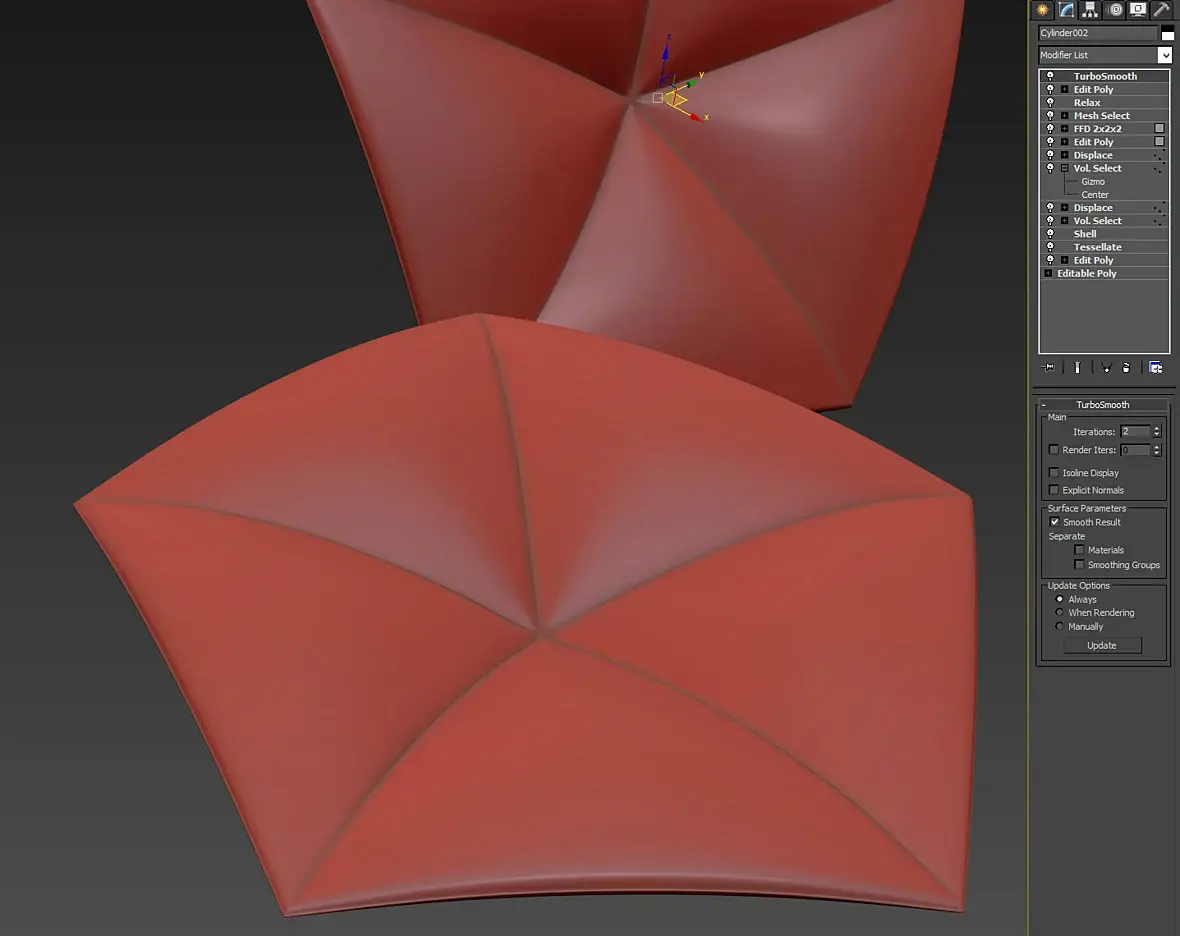Select the Always update option
The width and height of the screenshot is (1180, 936).
pyautogui.click(x=1060, y=599)
